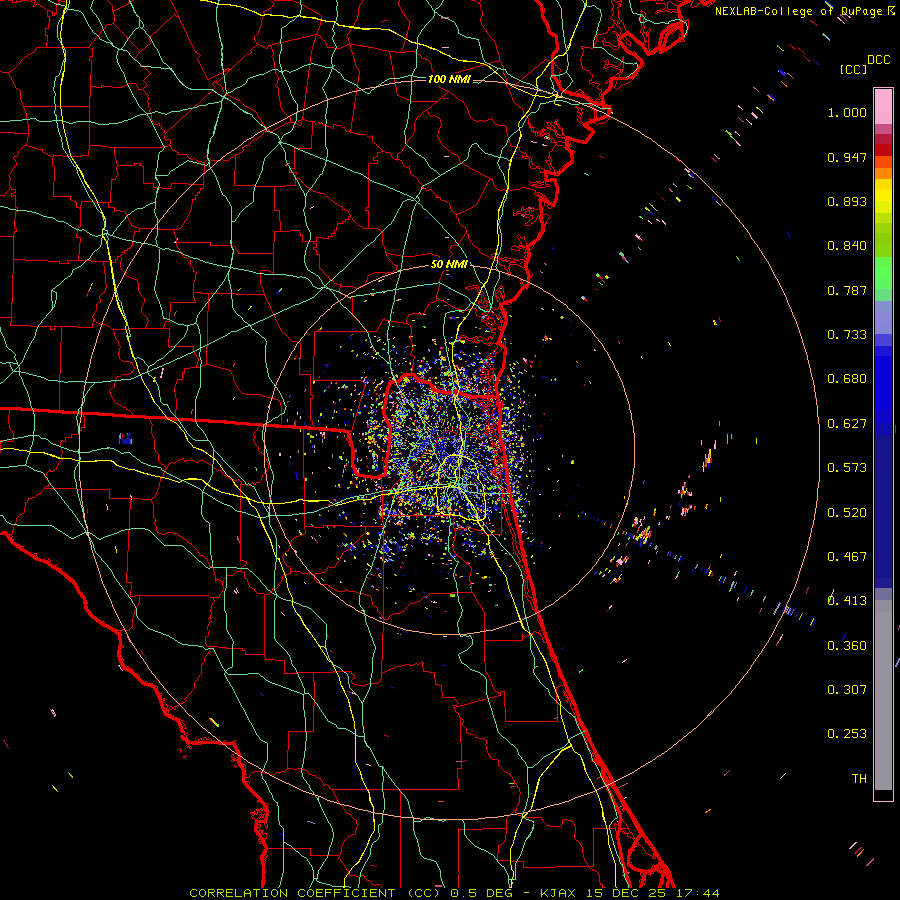Pick the black bottom segment of color bar
This screenshot has width=900, height=900.
click(883, 794)
